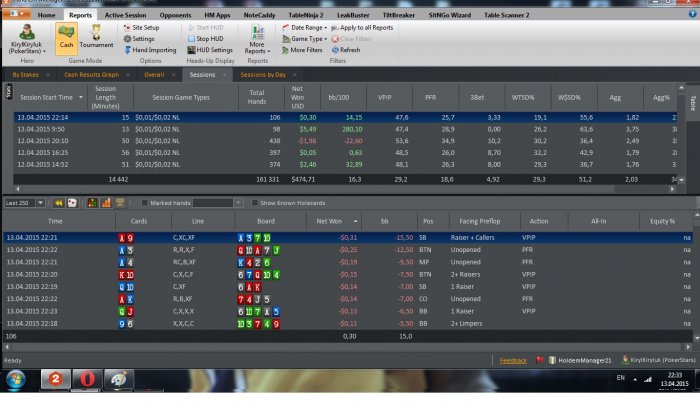Open the NoteCaddy tab
The image size is (700, 409).
tap(259, 15)
